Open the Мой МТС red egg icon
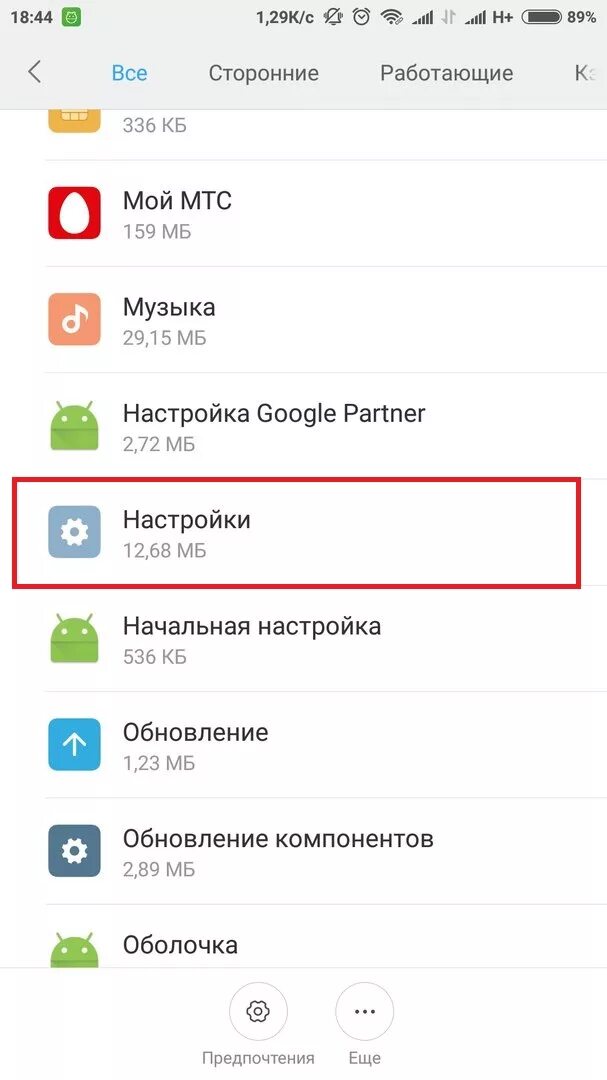 point(74,213)
